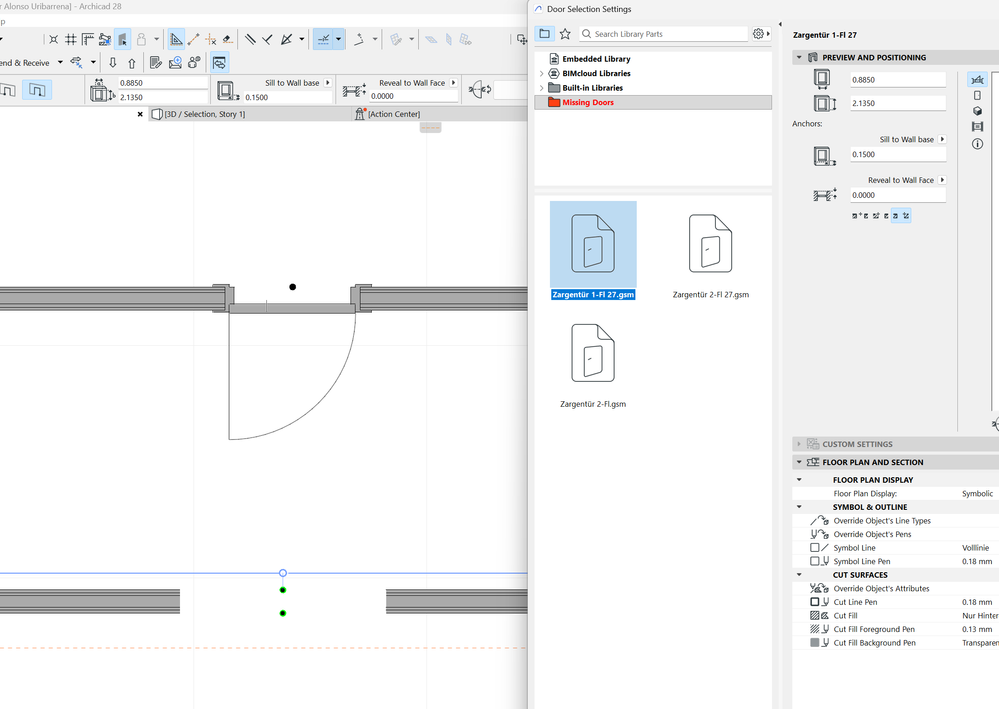Click the ruler toolbar icon
Screen dimensions: 999x709
[88, 39]
